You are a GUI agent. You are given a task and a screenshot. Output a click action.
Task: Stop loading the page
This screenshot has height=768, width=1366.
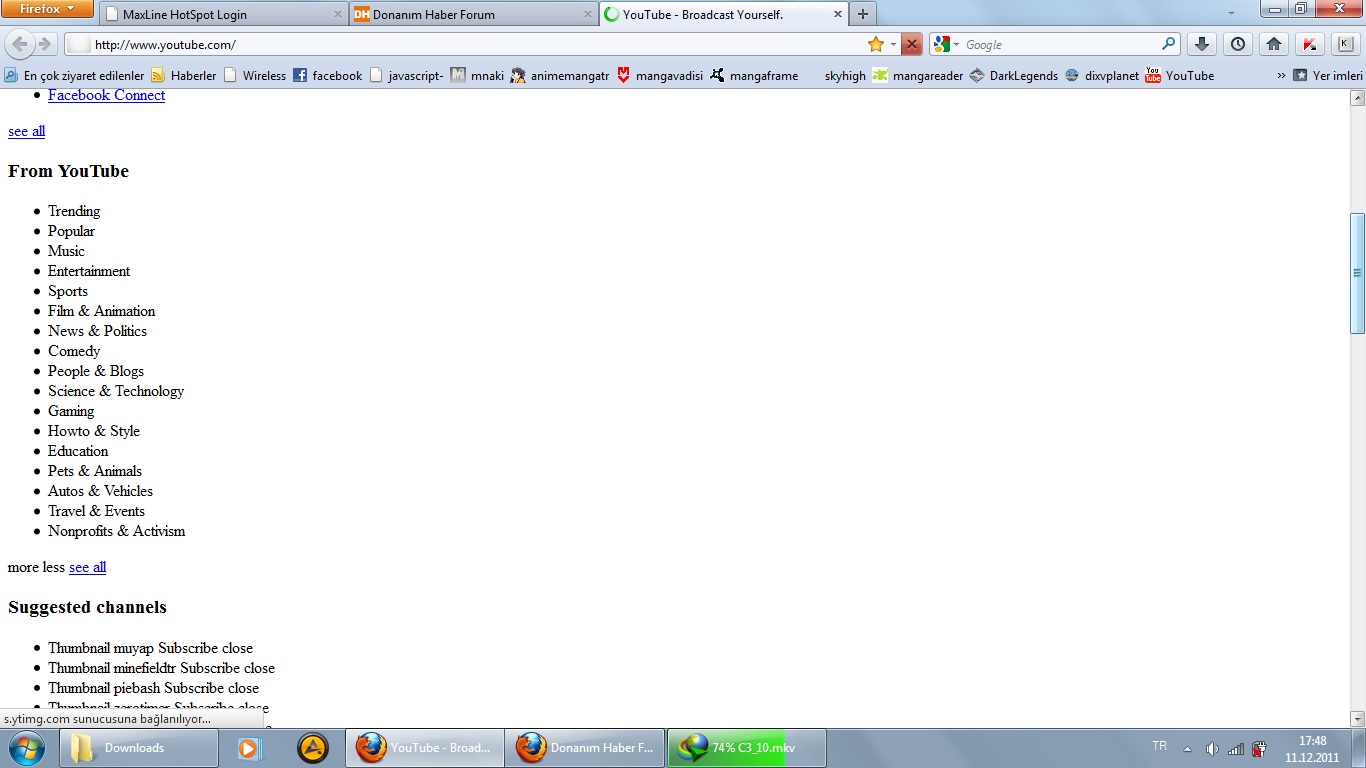point(911,44)
